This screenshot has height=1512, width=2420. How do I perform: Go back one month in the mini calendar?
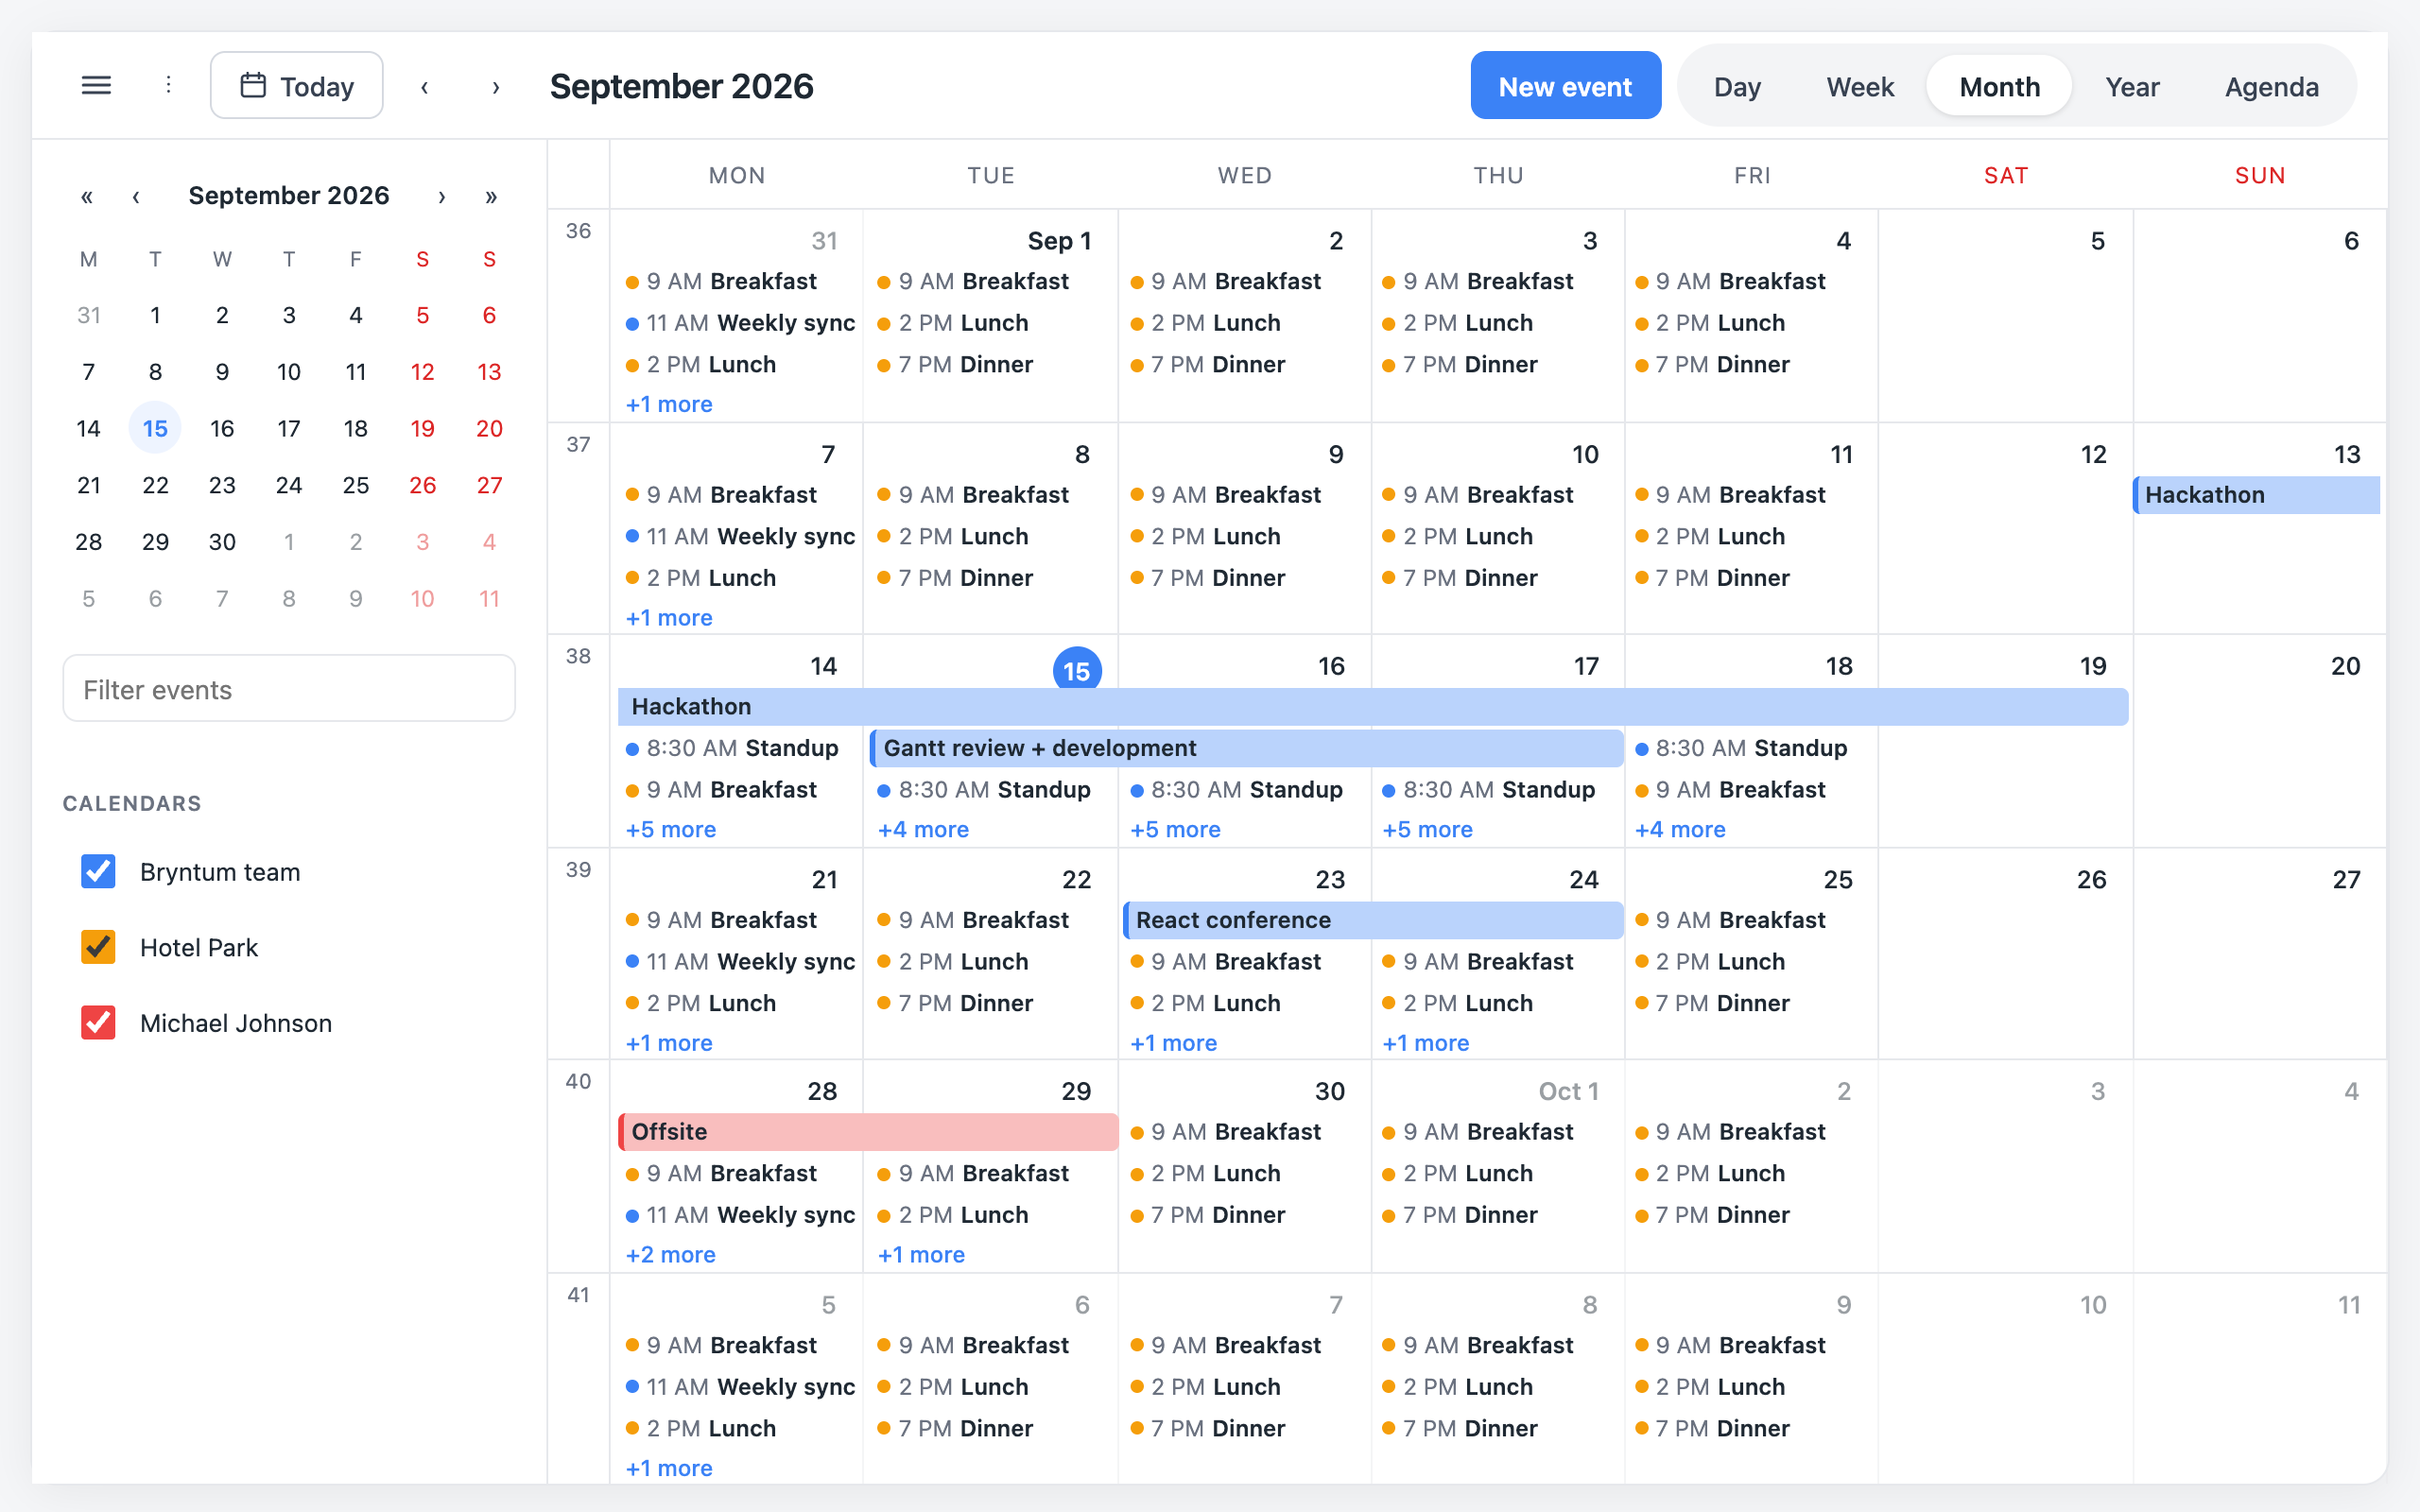click(136, 196)
